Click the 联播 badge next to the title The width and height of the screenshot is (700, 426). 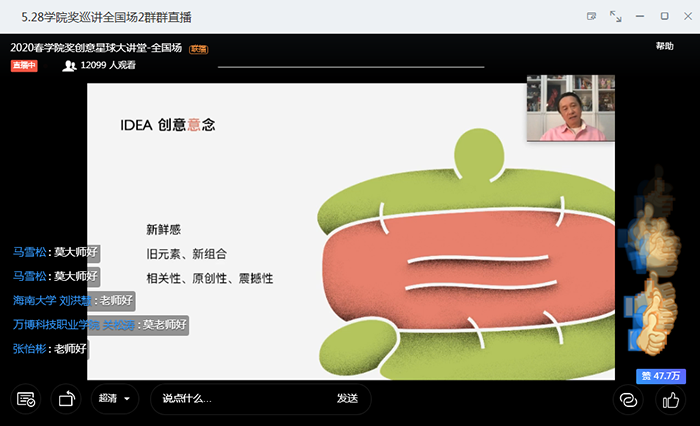pos(198,48)
